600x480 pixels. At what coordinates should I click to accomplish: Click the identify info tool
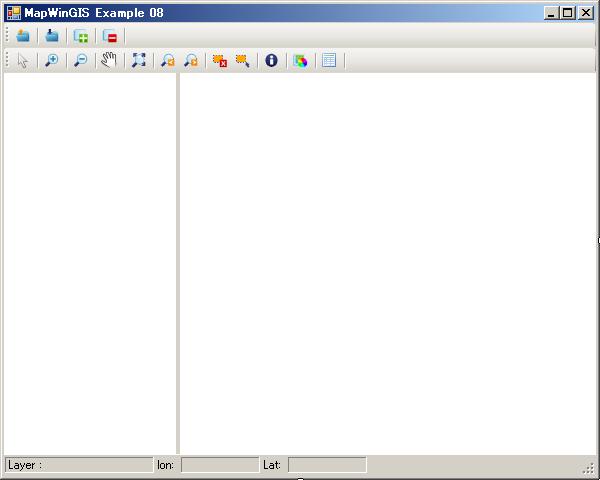(x=271, y=60)
